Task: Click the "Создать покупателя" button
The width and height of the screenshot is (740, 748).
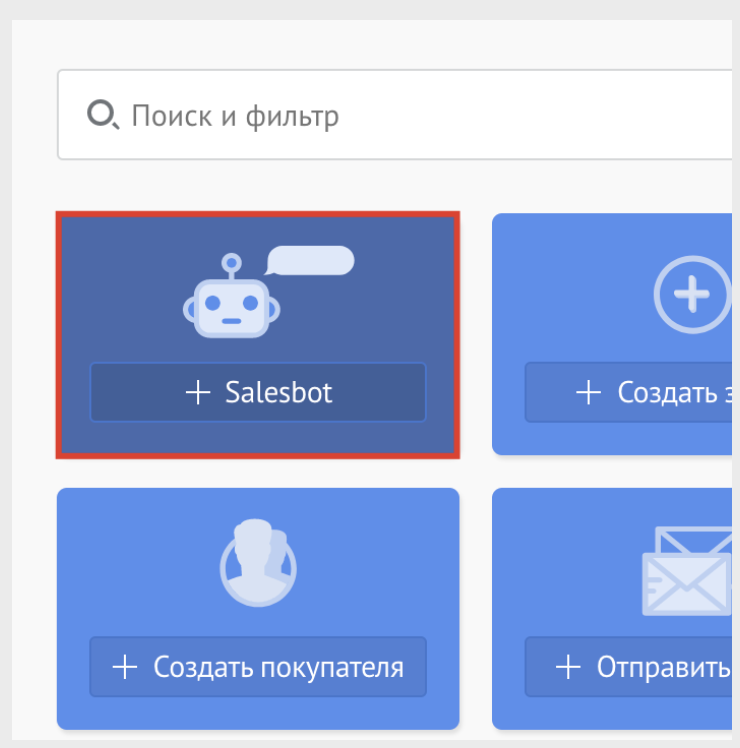Action: (x=258, y=666)
